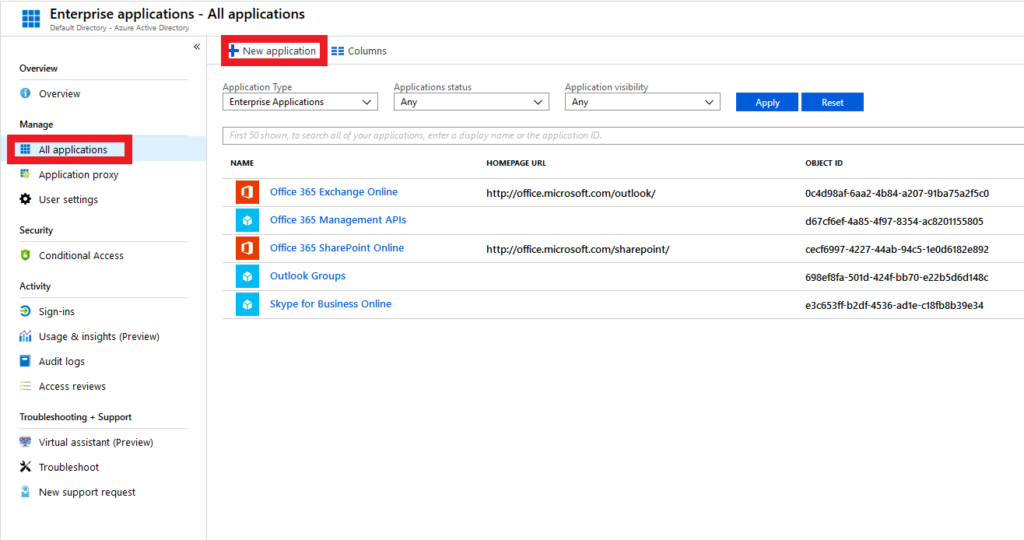The height and width of the screenshot is (540, 1024).
Task: Click the plus icon of New application
Action: (234, 51)
